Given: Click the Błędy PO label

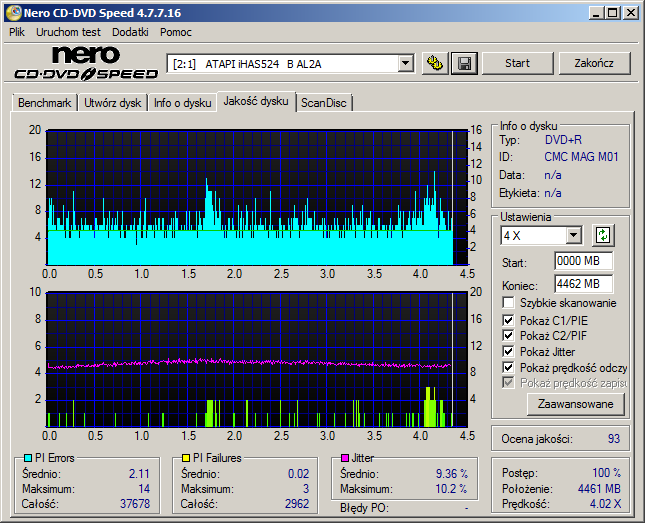Looking at the screenshot, I should pos(364,508).
